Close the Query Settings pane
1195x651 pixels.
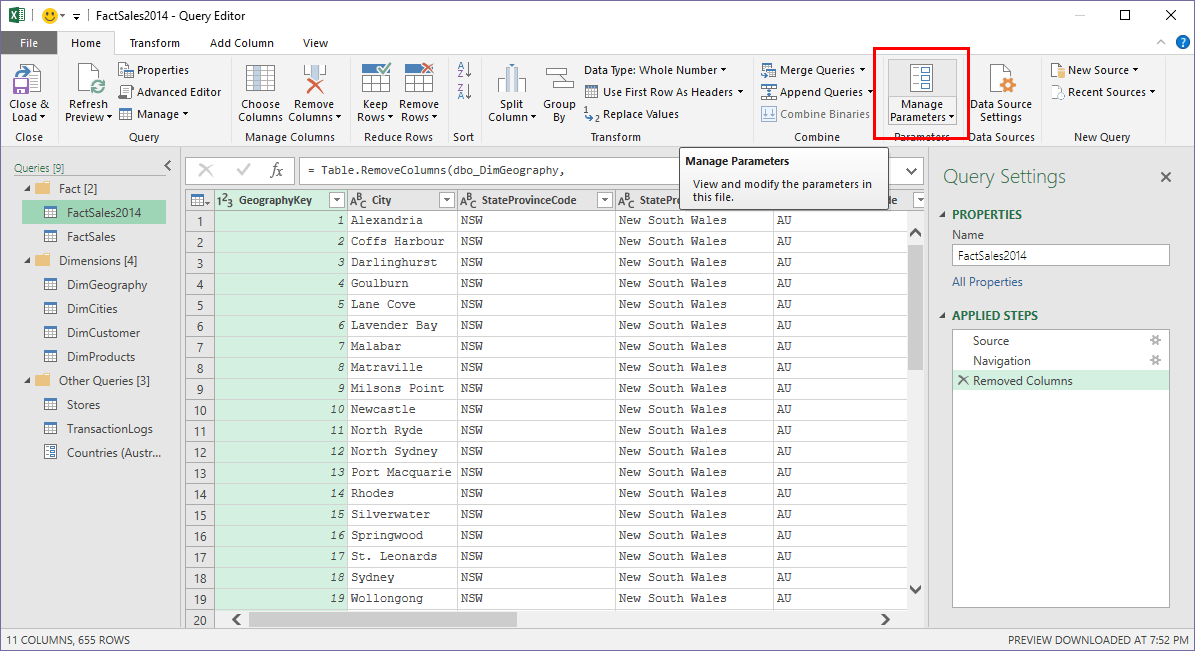1165,177
